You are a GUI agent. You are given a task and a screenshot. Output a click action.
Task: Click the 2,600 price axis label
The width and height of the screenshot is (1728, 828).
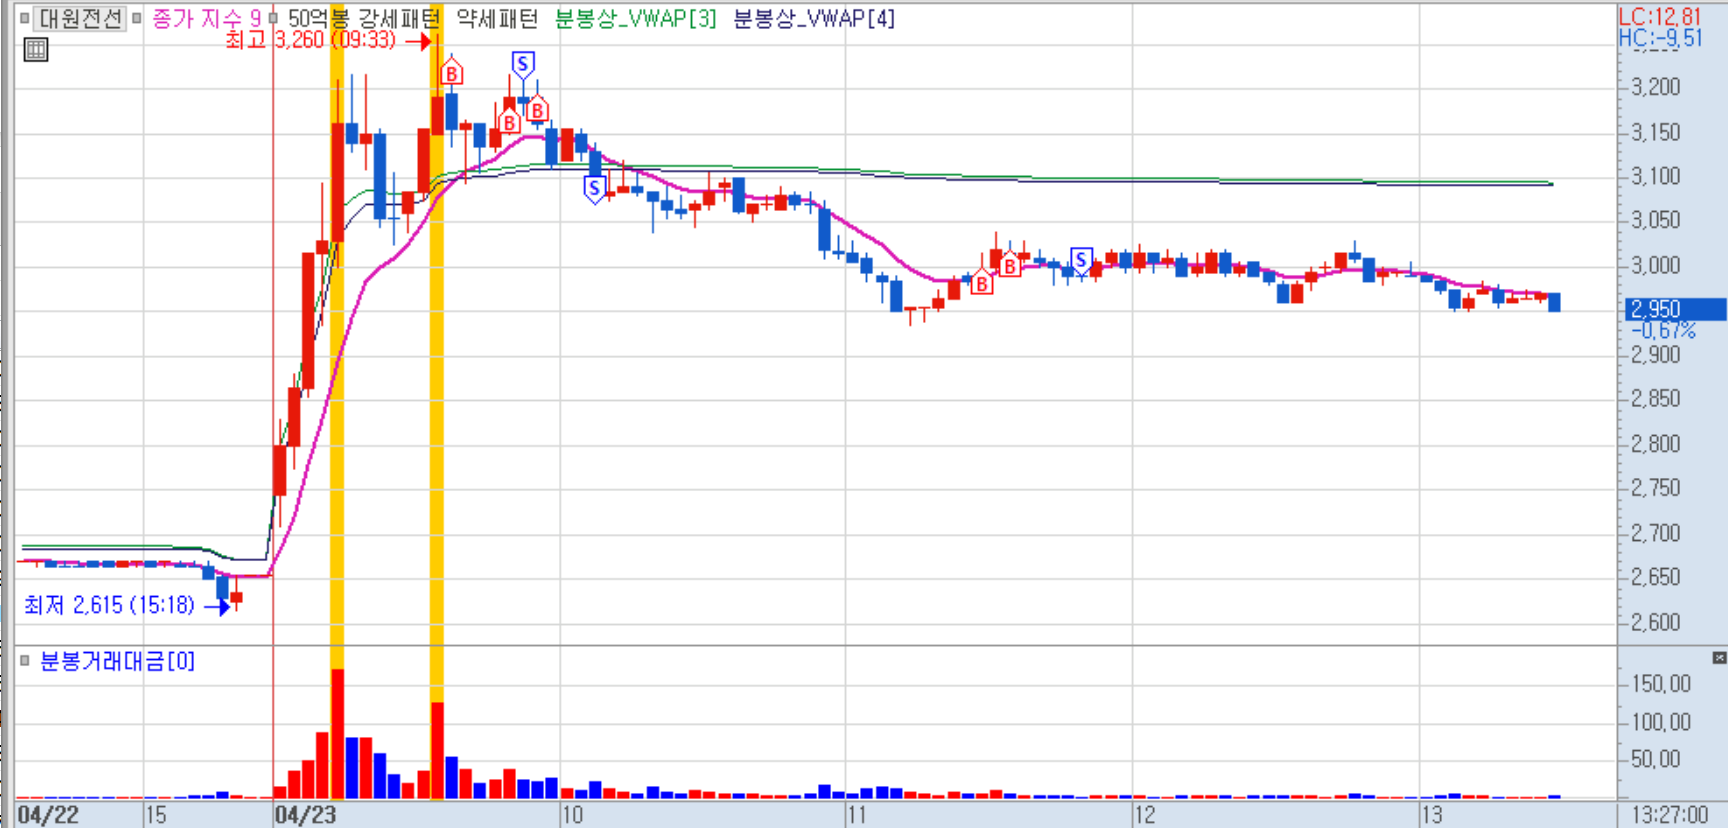[x=1656, y=622]
